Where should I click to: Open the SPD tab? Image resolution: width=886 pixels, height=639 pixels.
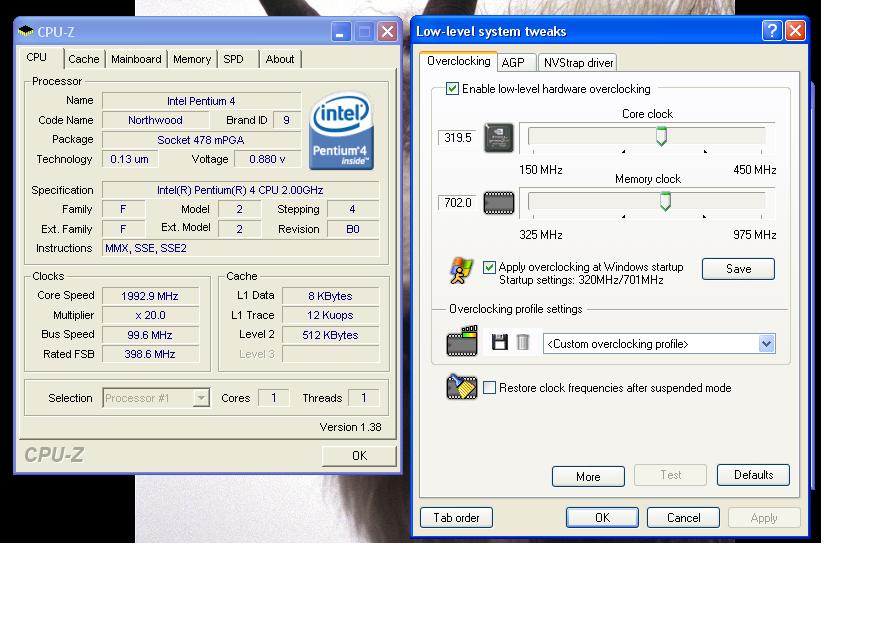click(x=233, y=59)
